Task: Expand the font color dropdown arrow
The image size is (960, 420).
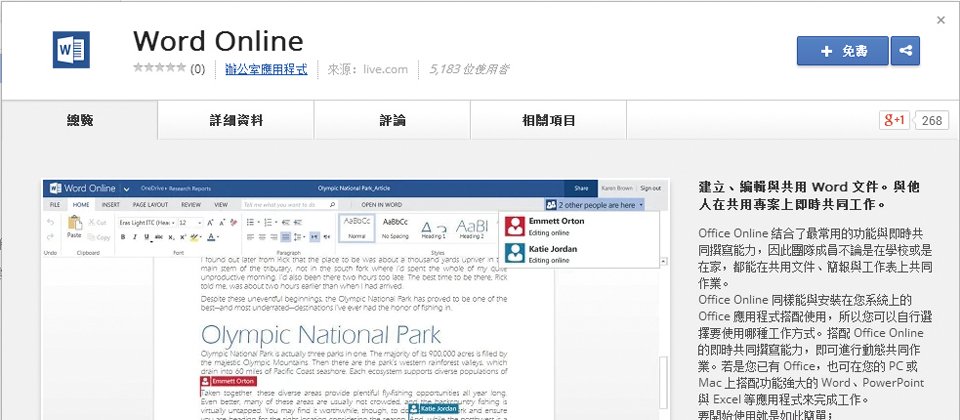Action: 218,237
